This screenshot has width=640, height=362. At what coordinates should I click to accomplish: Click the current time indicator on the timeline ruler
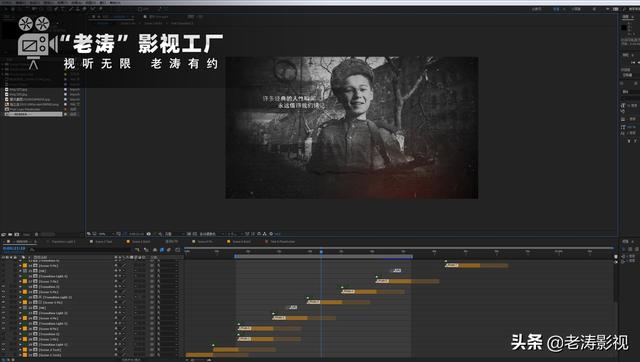(321, 252)
